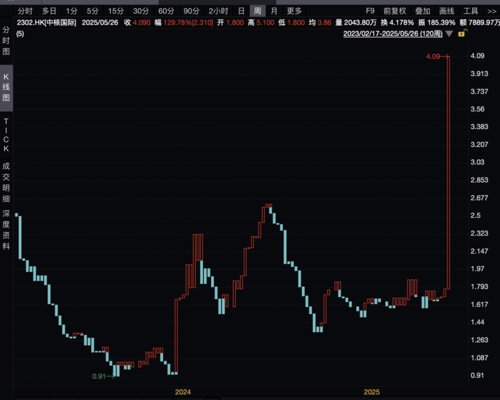The height and width of the screenshot is (400, 500).
Task: Open the 工具 tools menu
Action: coord(471,11)
